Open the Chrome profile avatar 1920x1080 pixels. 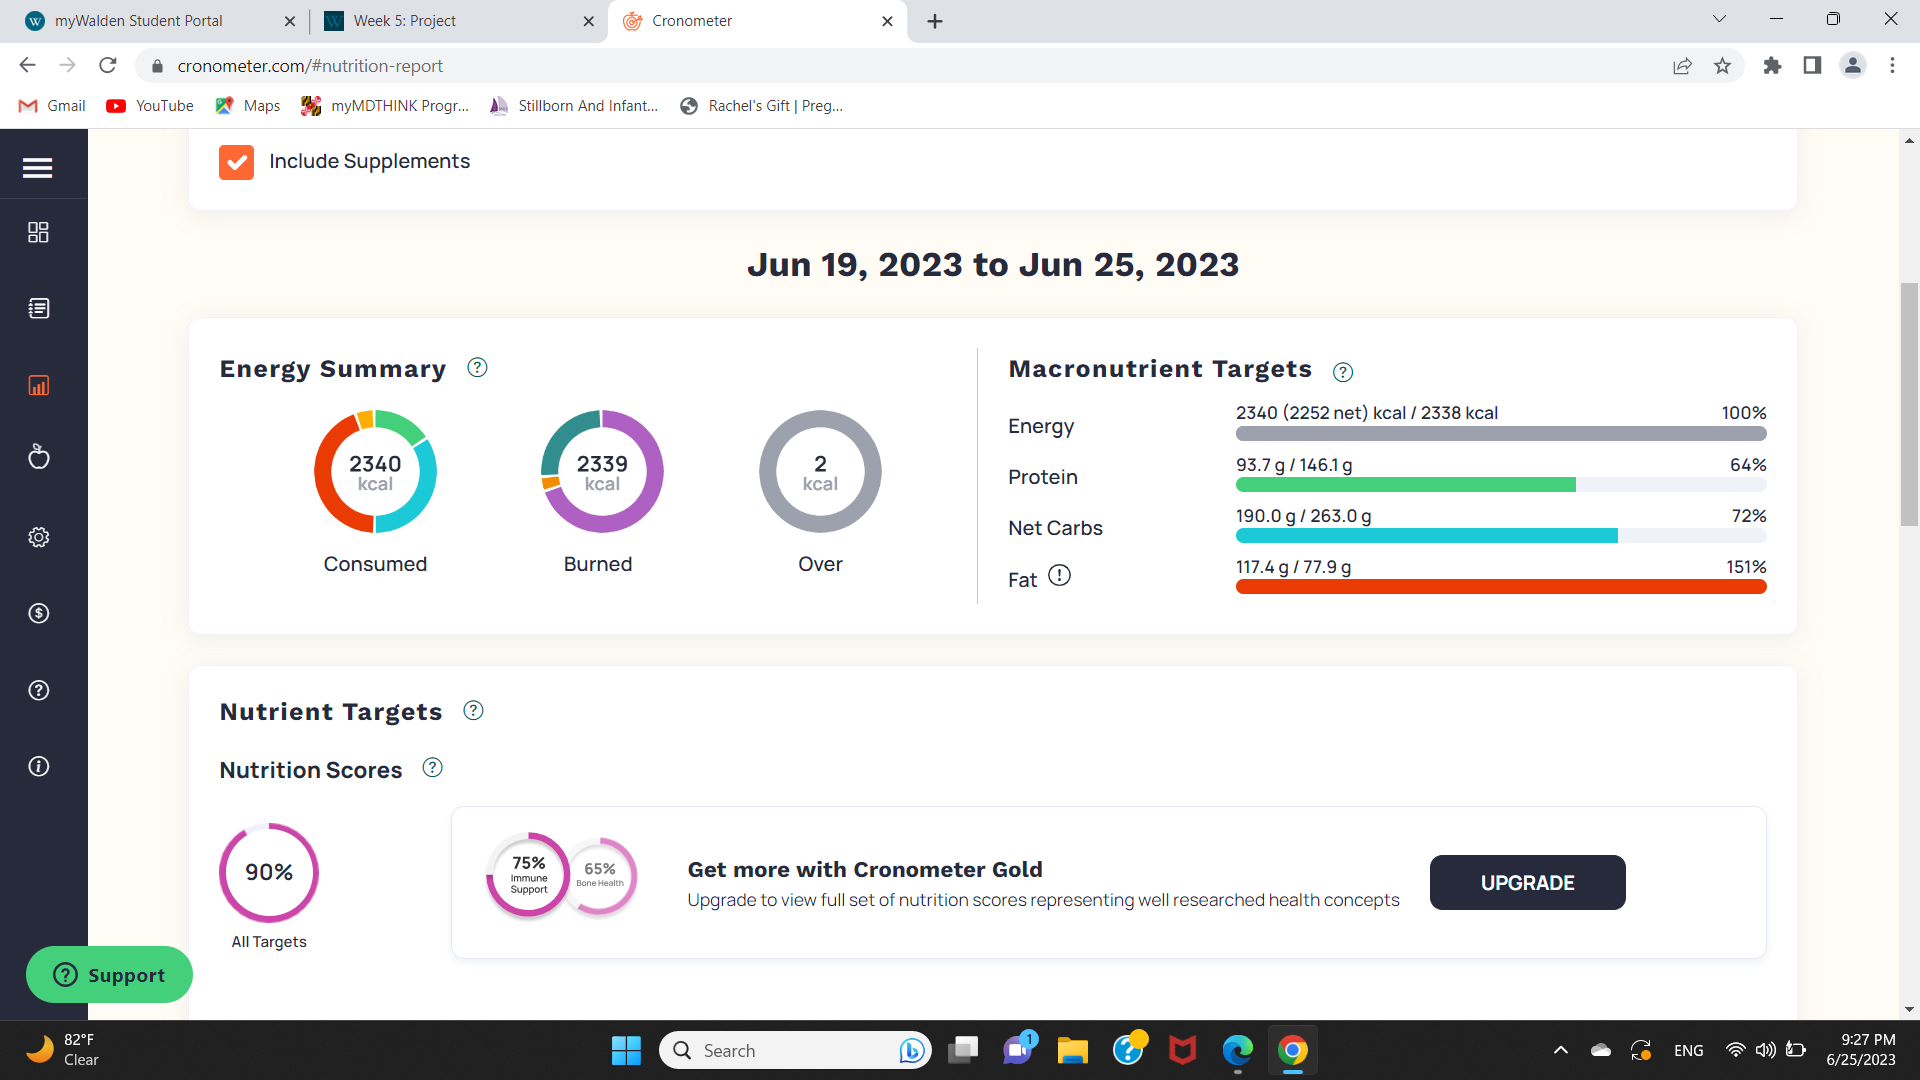(x=1852, y=65)
